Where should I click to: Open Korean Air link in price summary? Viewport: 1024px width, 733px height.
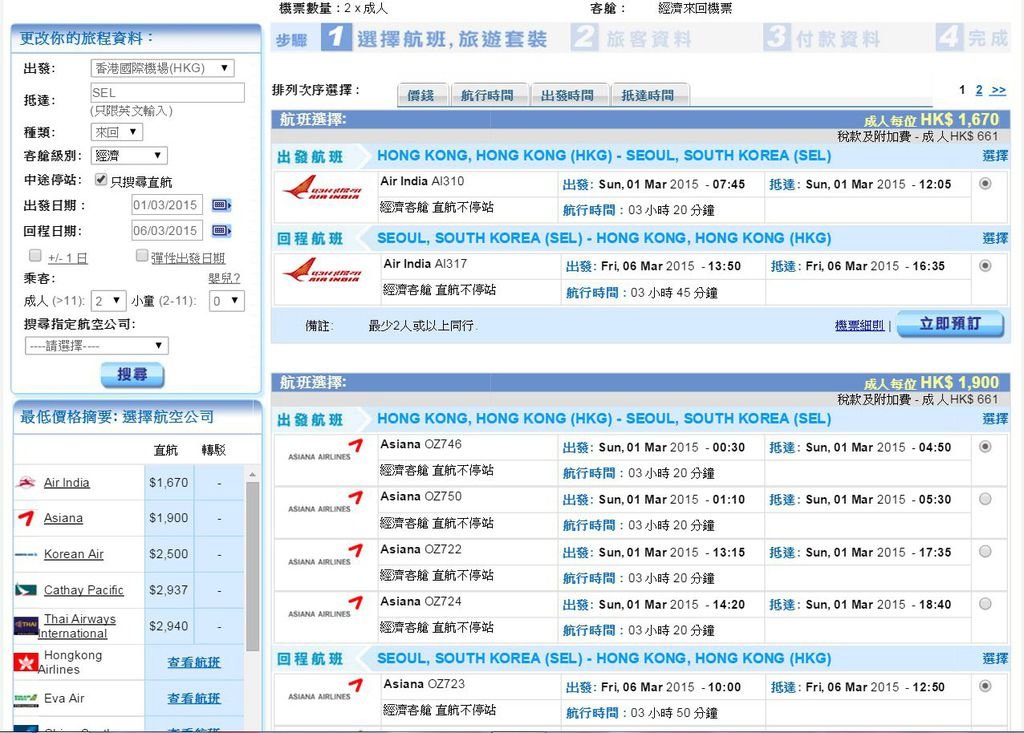(x=74, y=554)
